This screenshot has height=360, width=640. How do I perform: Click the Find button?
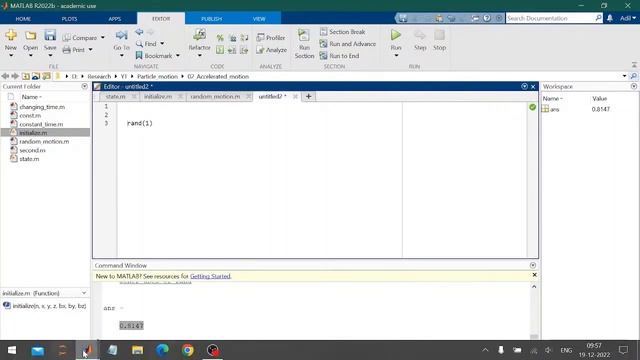147,44
